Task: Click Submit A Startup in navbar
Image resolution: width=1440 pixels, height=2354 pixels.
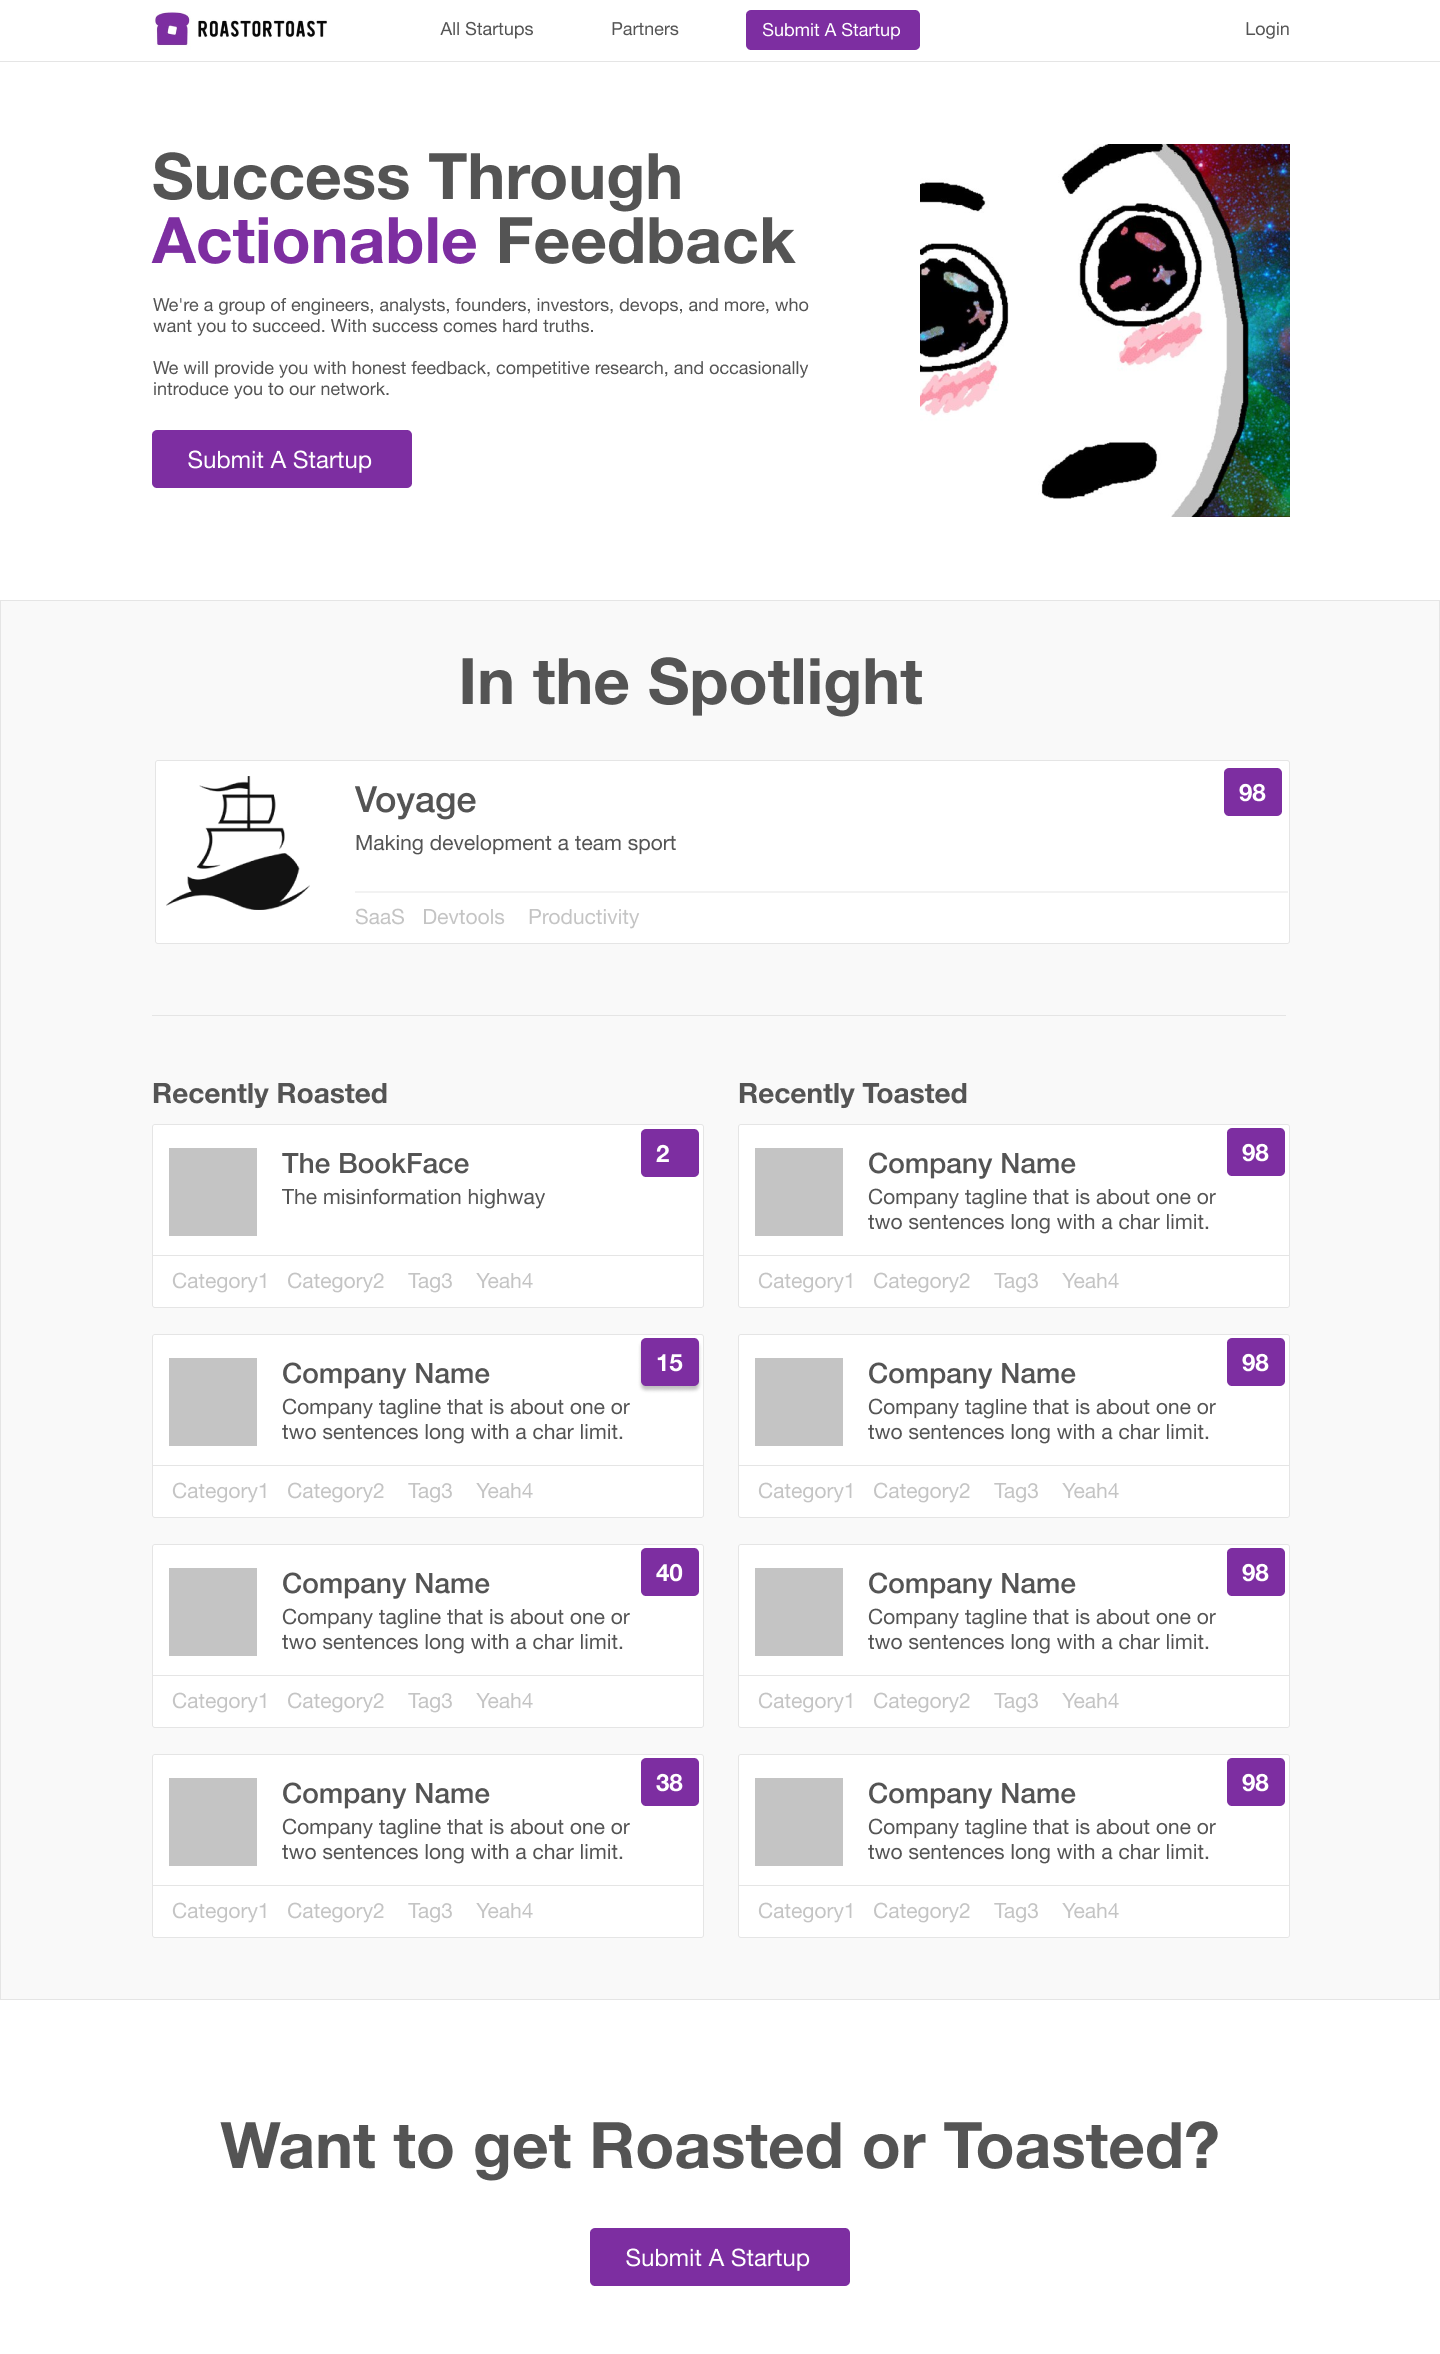Action: click(x=833, y=30)
